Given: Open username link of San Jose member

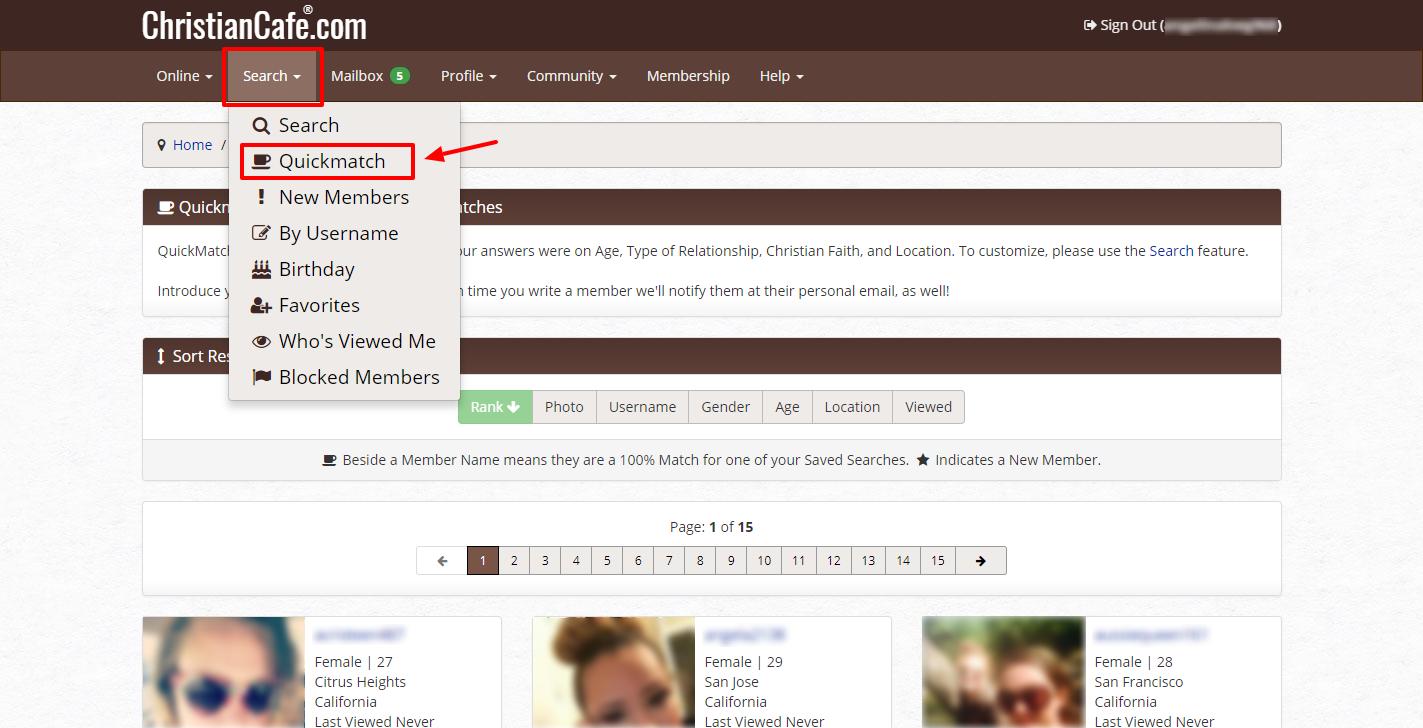Looking at the screenshot, I should coord(745,635).
